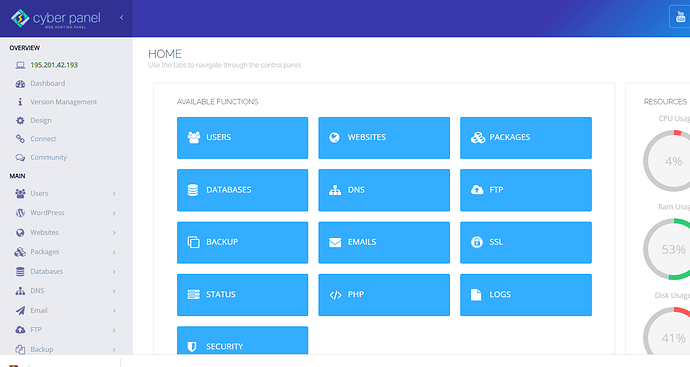Image resolution: width=690 pixels, height=367 pixels.
Task: Click the database icon on DATABASES tile
Action: coord(193,190)
